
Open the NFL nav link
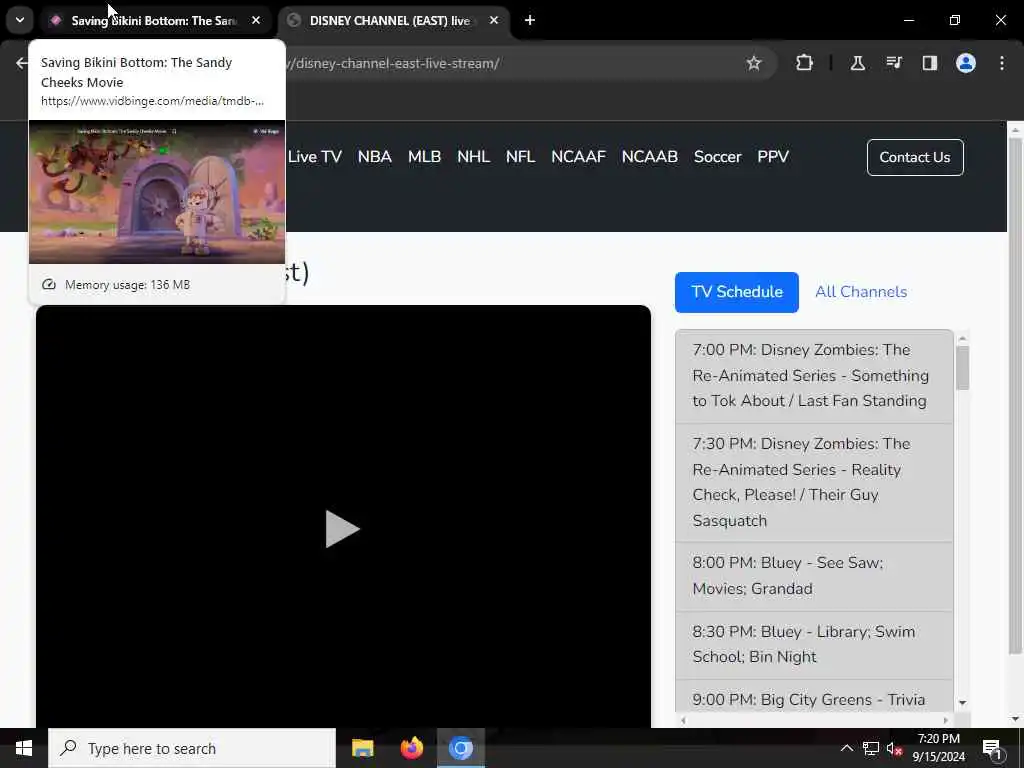(520, 157)
